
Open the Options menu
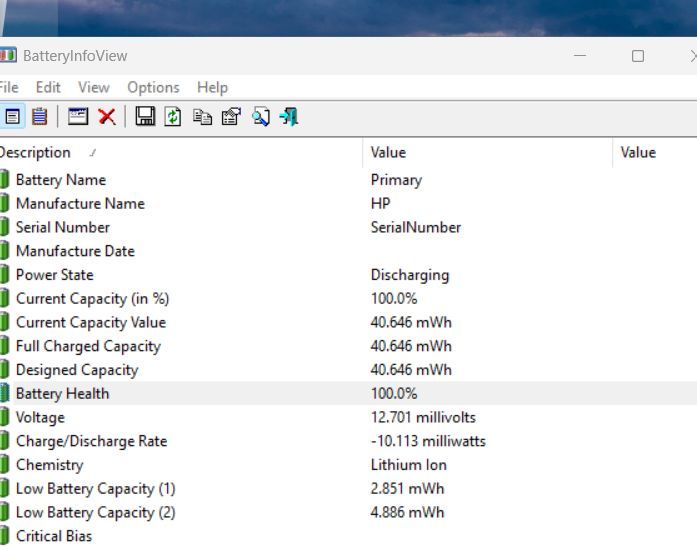click(x=153, y=87)
